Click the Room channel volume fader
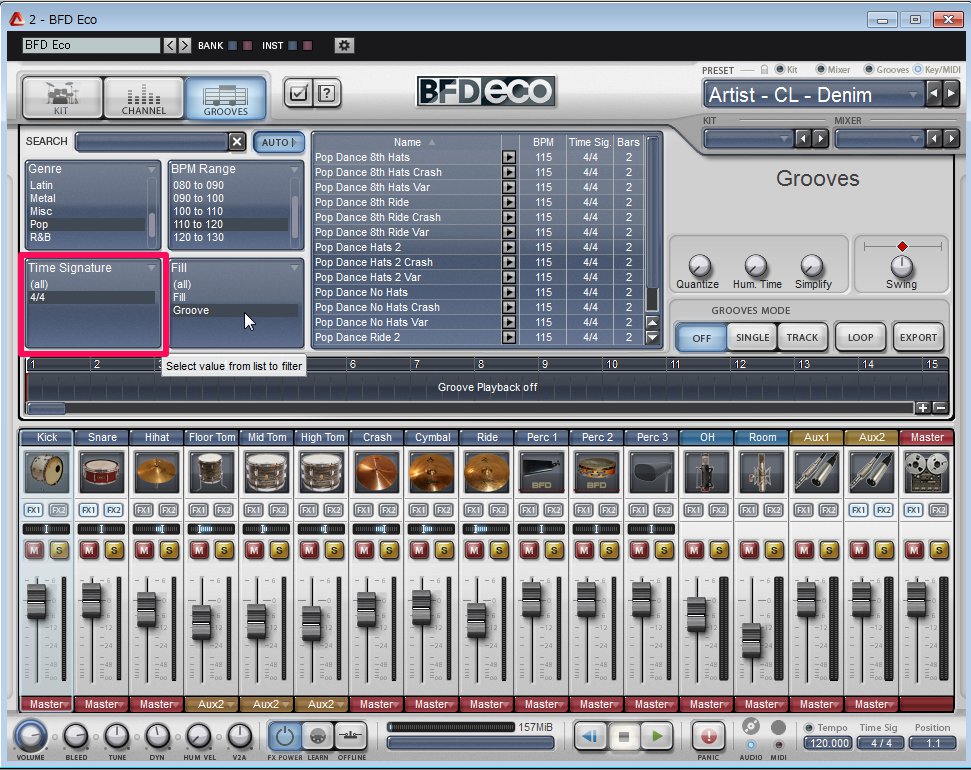The width and height of the screenshot is (971, 770). point(751,641)
